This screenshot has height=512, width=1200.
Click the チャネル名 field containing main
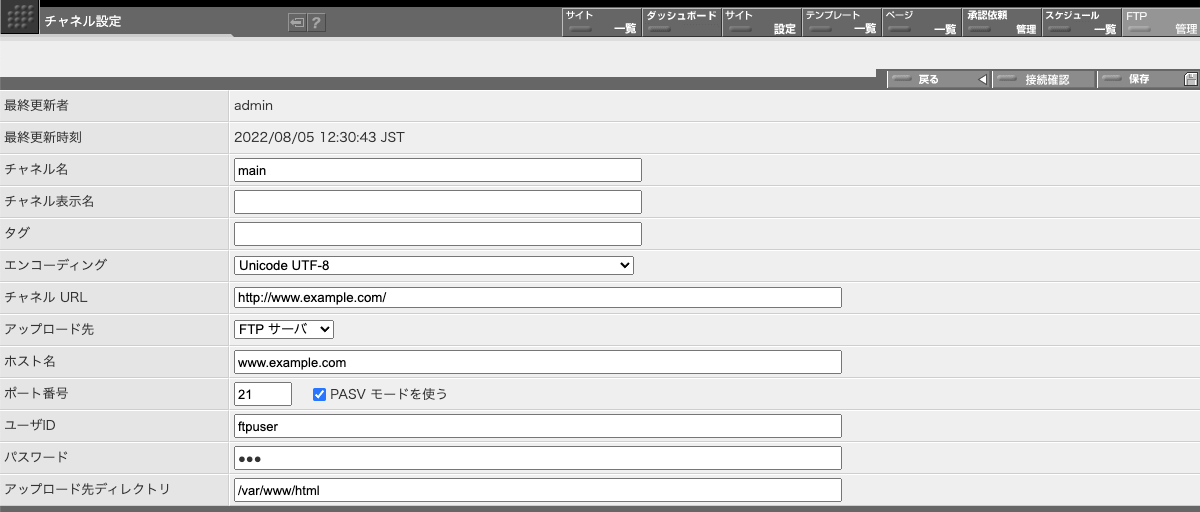[437, 170]
